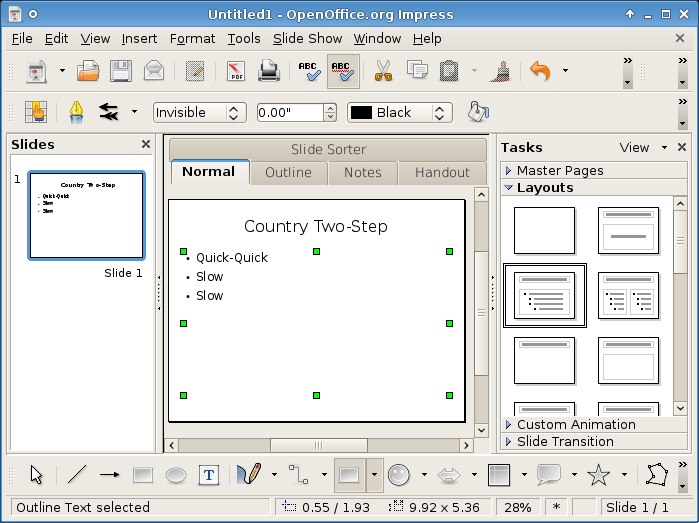
Task: Click the Print icon
Action: coord(268,71)
